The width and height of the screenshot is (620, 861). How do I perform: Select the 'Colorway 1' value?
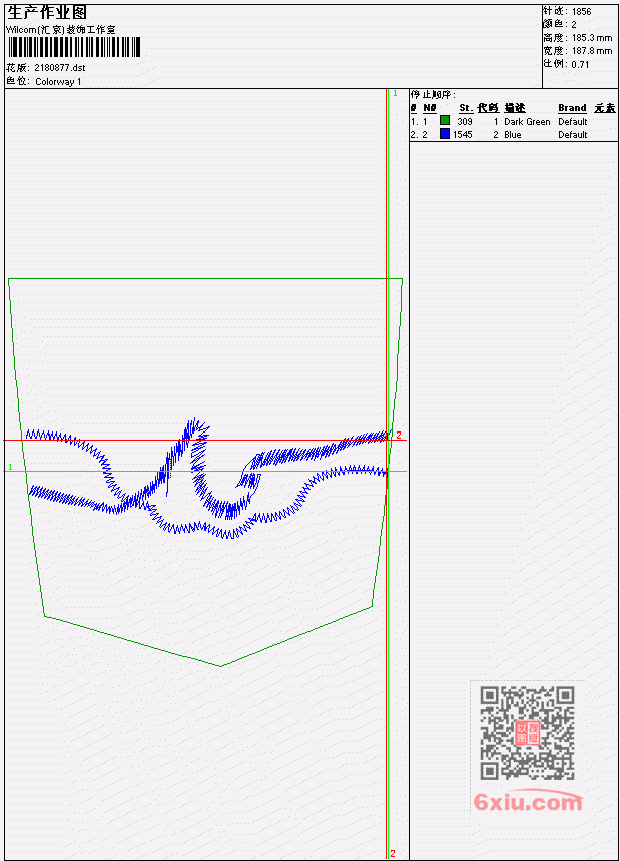pyautogui.click(x=58, y=81)
